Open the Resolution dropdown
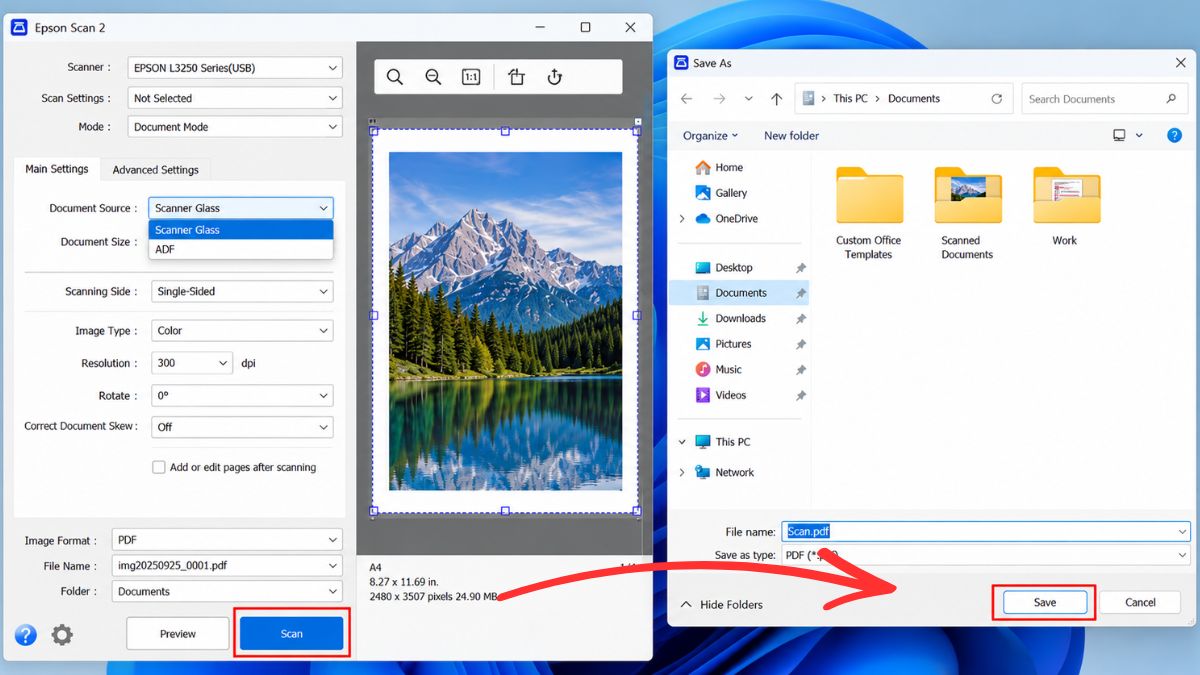 (192, 363)
